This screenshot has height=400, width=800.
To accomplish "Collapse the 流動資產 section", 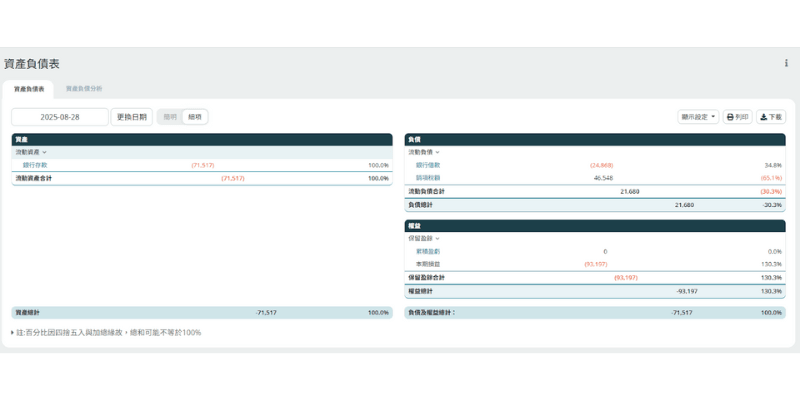I will pyautogui.click(x=31, y=152).
